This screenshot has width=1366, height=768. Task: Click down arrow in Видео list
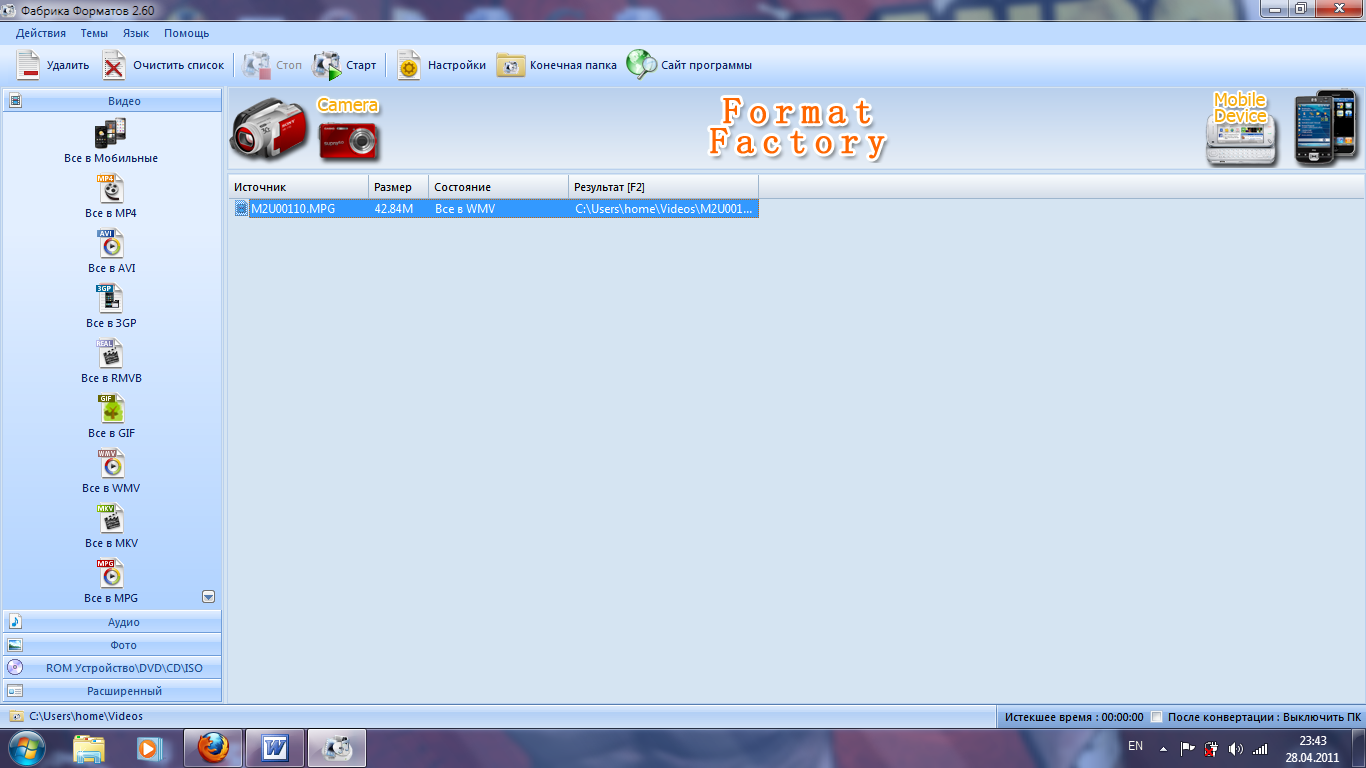tap(209, 597)
